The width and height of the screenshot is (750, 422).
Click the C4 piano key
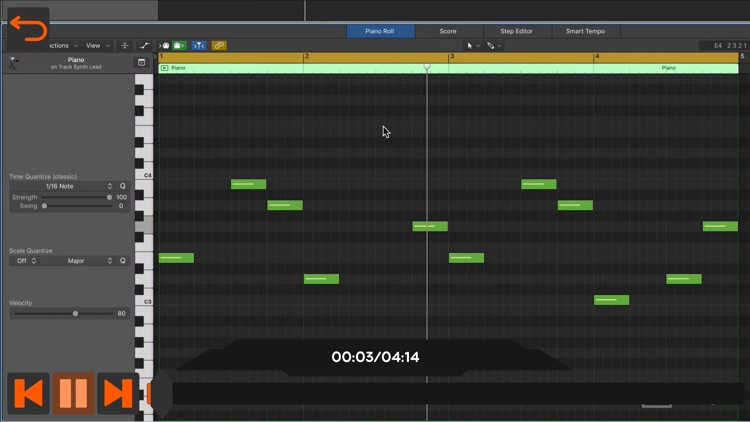144,175
